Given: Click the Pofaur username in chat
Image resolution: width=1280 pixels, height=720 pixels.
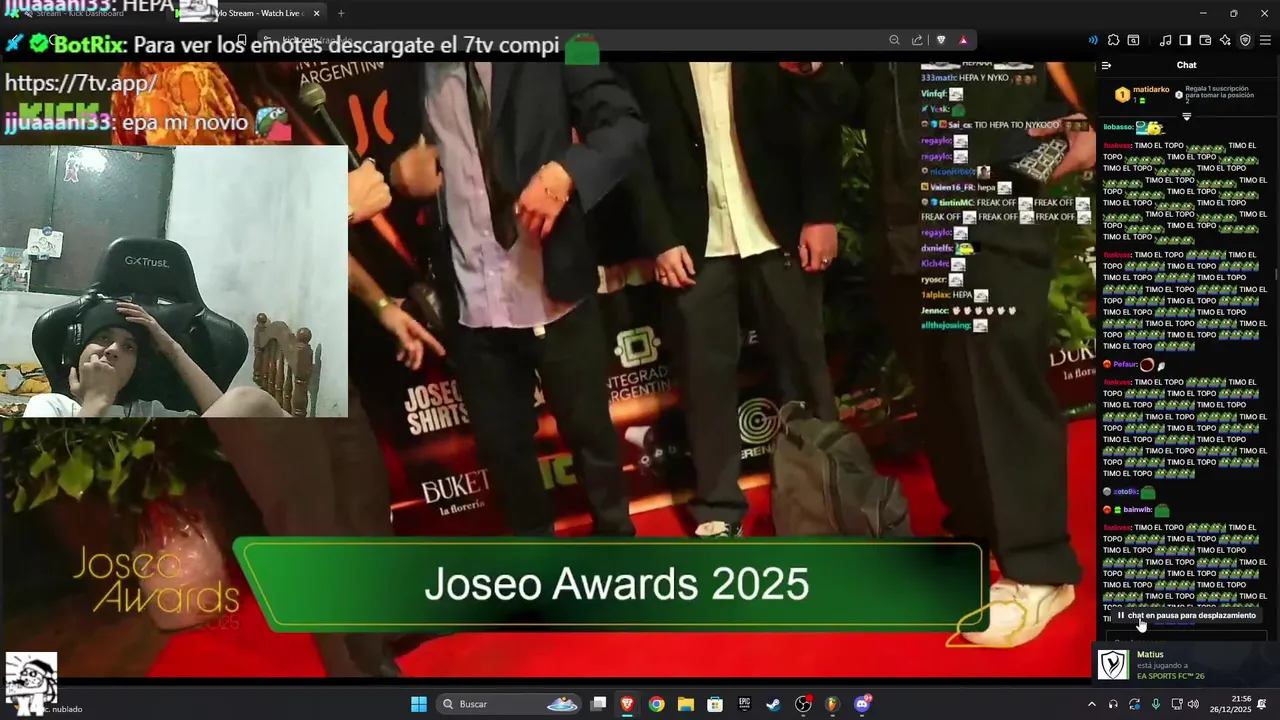Looking at the screenshot, I should tap(1126, 365).
